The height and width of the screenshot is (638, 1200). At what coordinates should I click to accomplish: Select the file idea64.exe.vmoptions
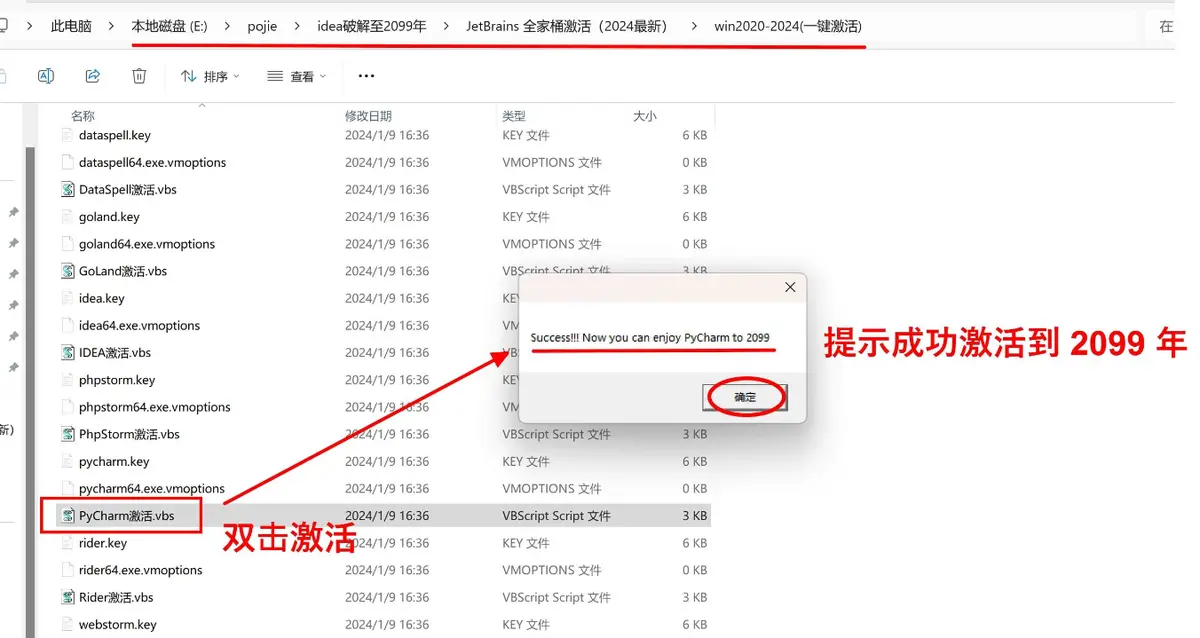point(140,325)
